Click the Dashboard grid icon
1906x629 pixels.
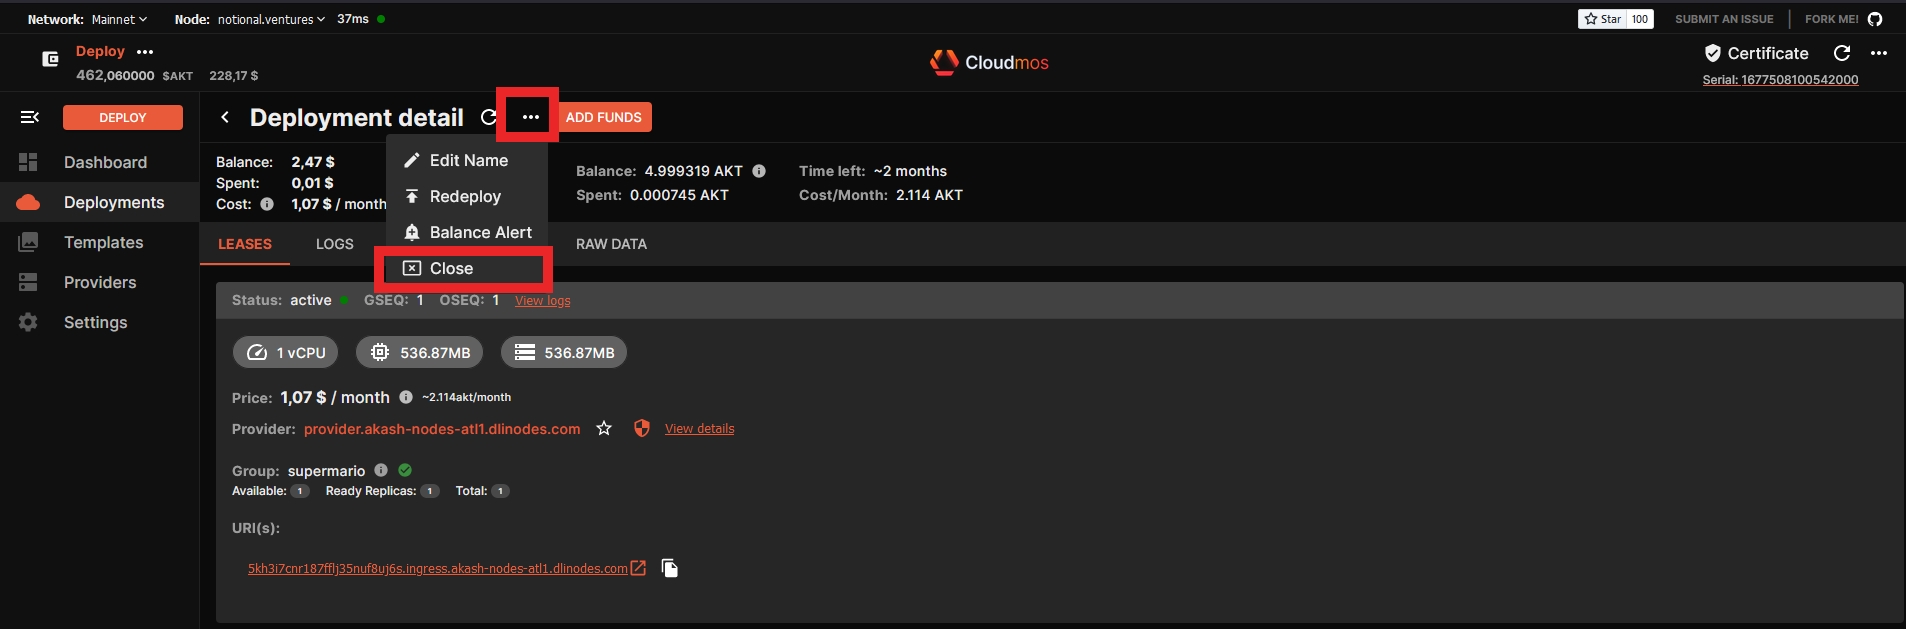(x=28, y=162)
